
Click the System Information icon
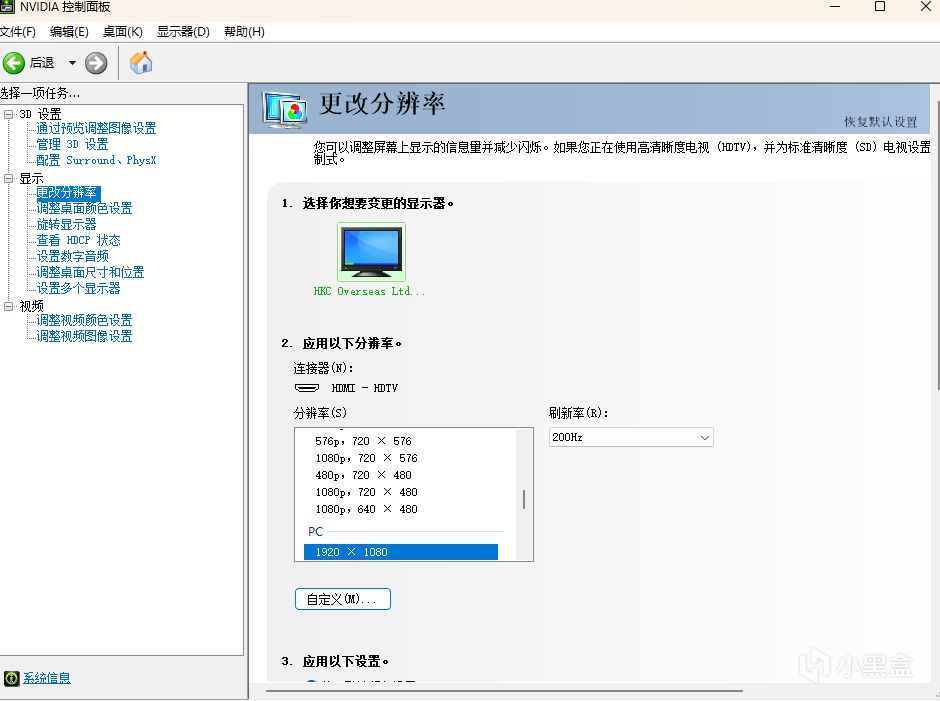pos(11,678)
